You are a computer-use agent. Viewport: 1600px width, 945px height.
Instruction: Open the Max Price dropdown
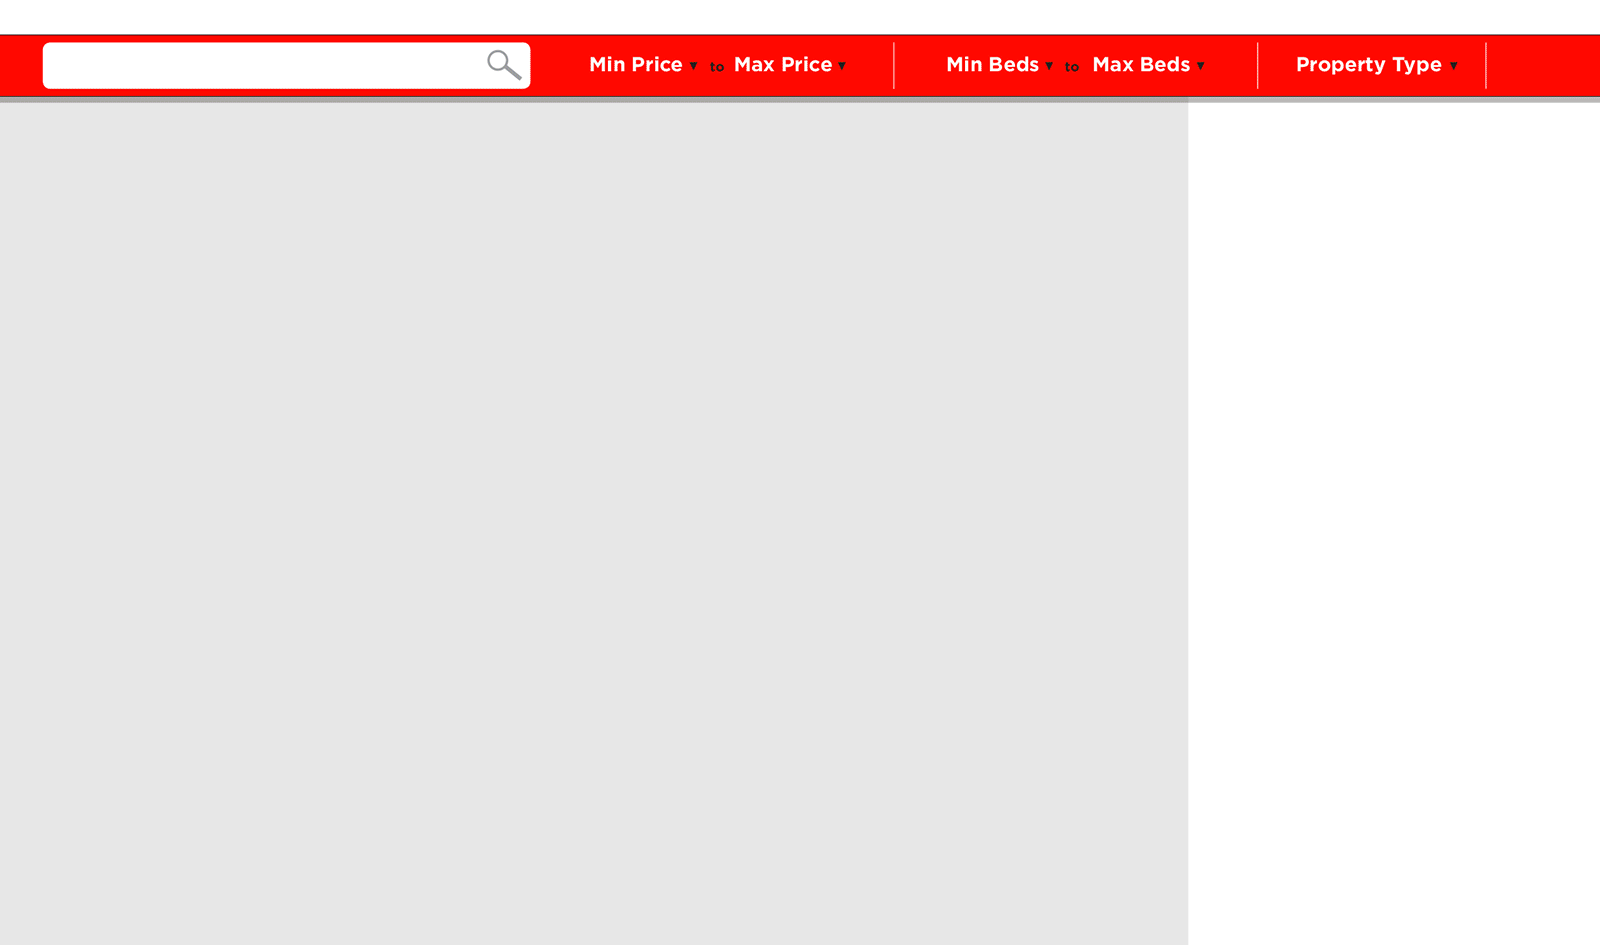(790, 65)
